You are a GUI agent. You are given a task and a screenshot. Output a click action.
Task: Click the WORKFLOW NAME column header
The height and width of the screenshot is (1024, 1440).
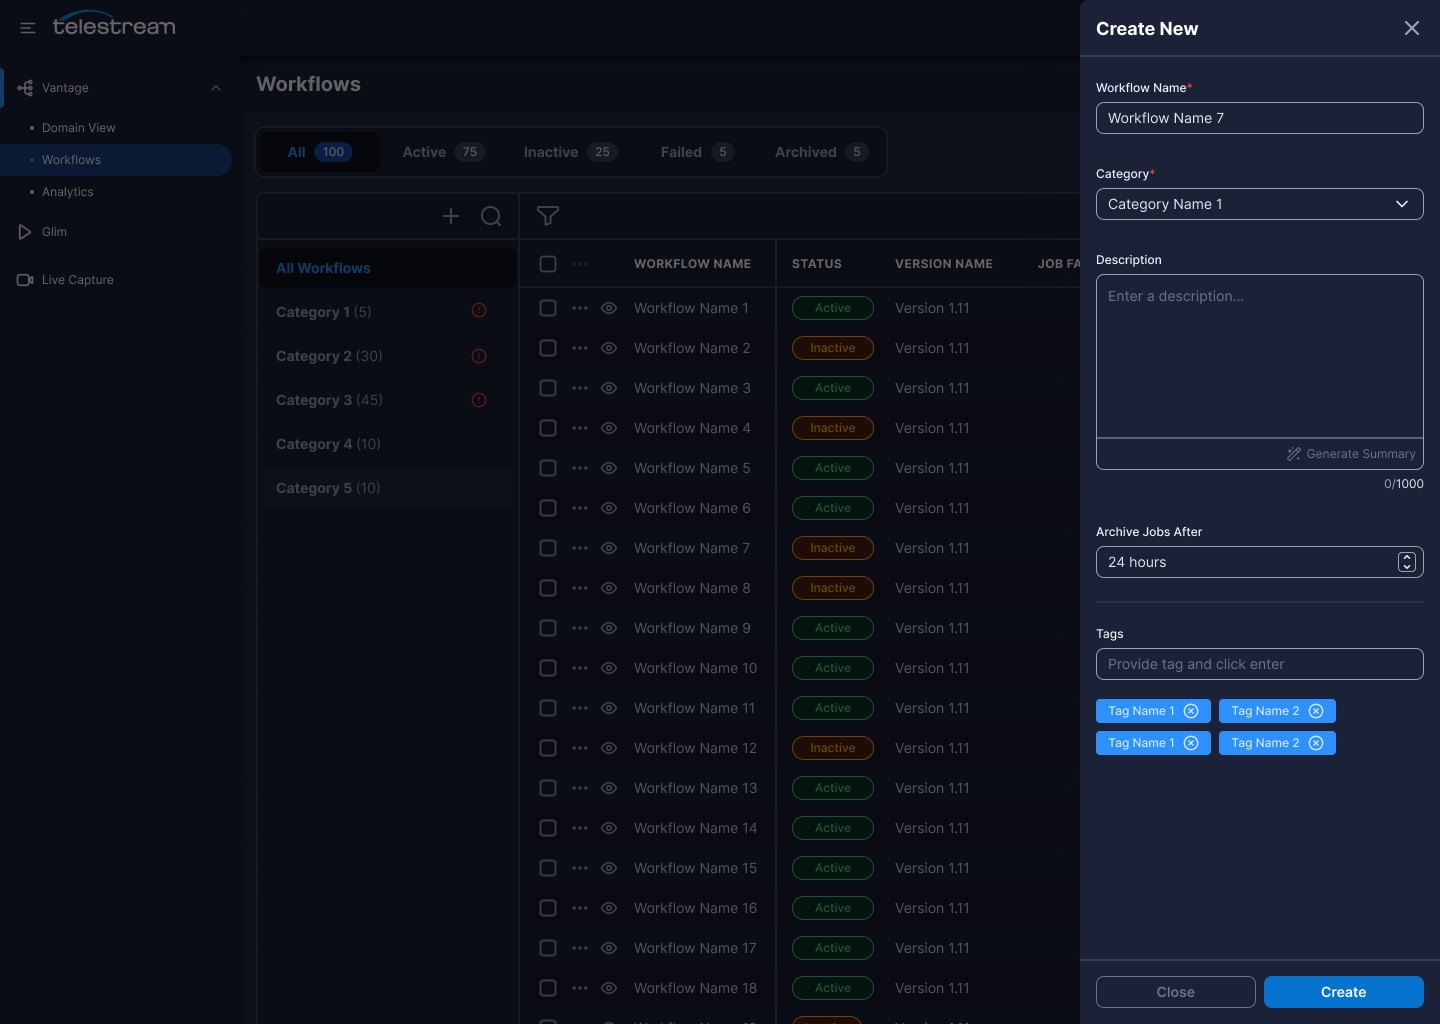[692, 264]
